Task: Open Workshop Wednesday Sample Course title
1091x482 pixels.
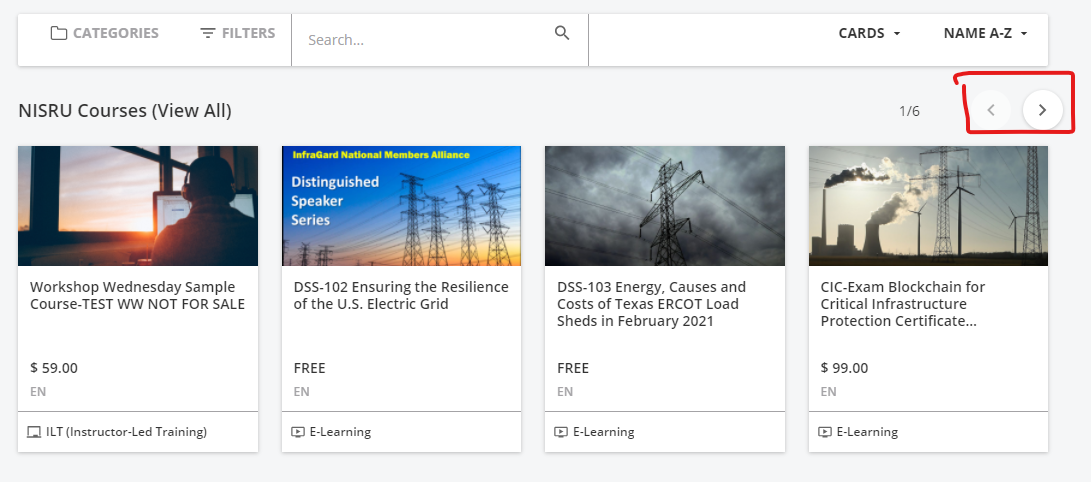Action: 137,296
